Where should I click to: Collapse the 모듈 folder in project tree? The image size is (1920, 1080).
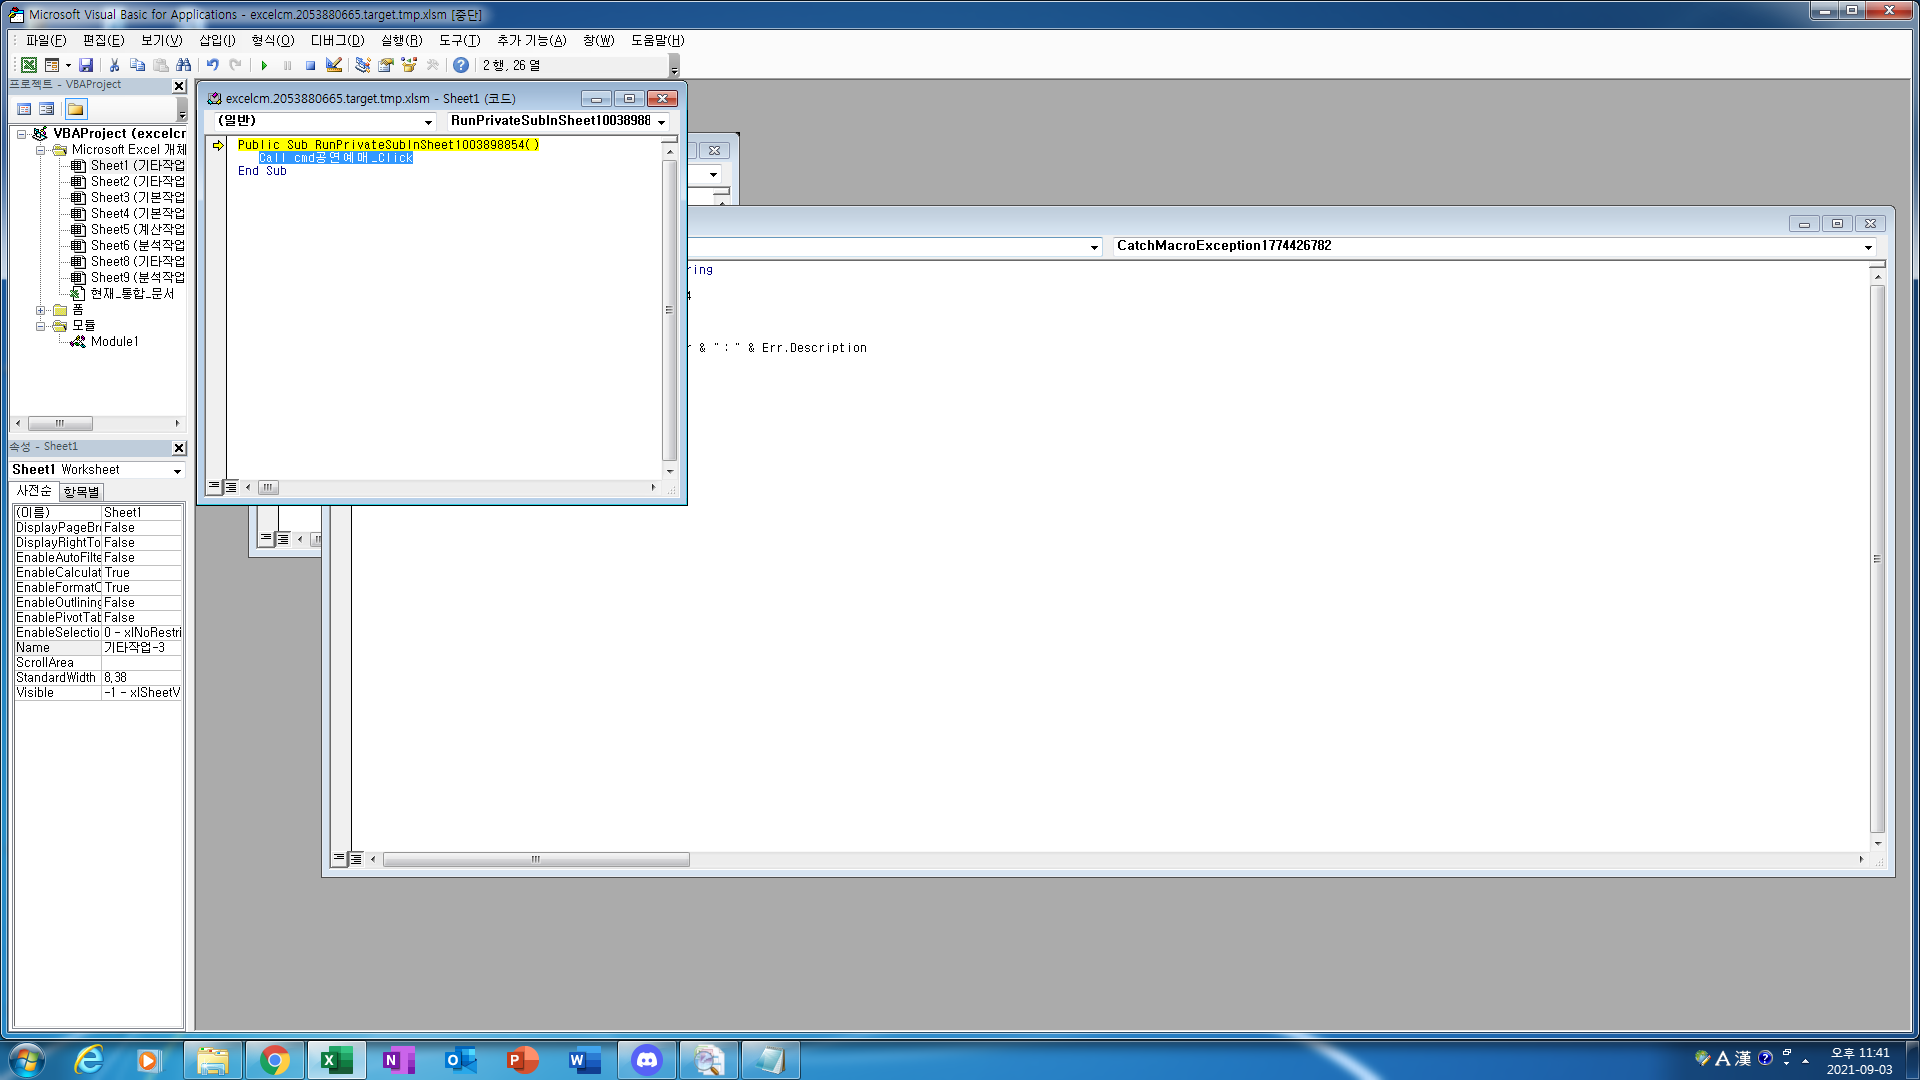pyautogui.click(x=41, y=326)
